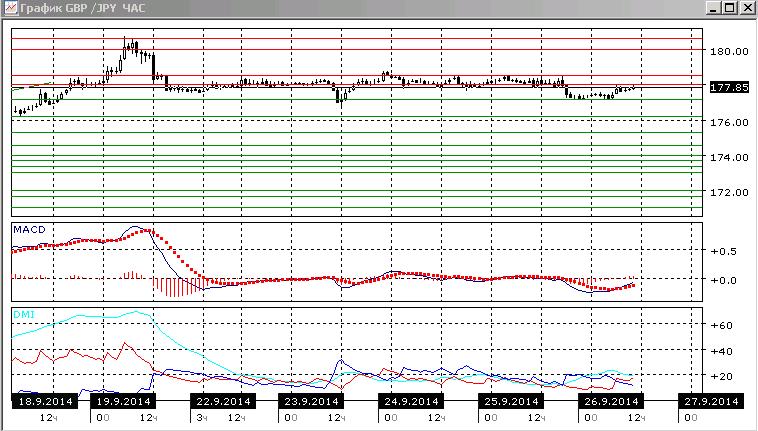Viewport: 758px width, 431px height.
Task: Click the DMI indicator label
Action: pos(24,315)
